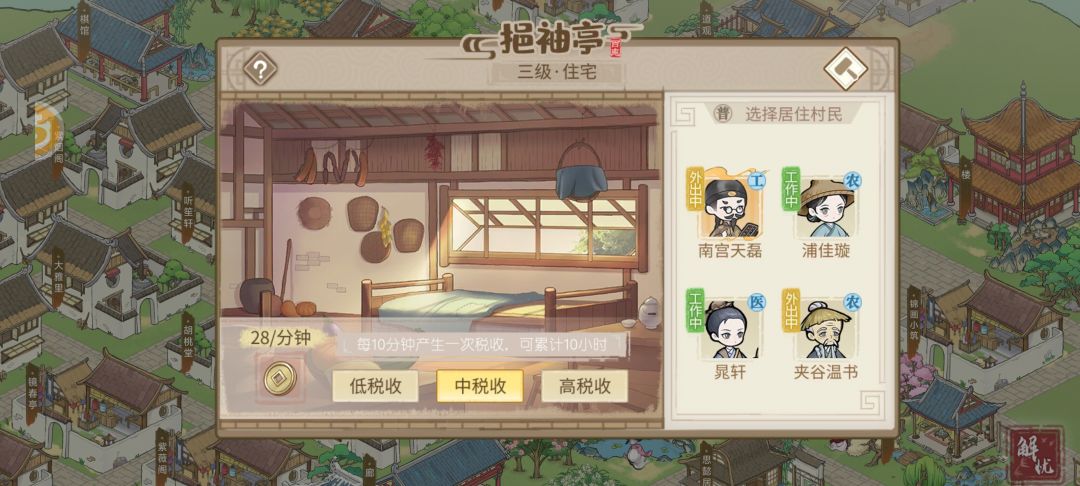The image size is (1080, 486).
Task: Tap the 医 profession badge on 晁轩
Action: pos(756,302)
